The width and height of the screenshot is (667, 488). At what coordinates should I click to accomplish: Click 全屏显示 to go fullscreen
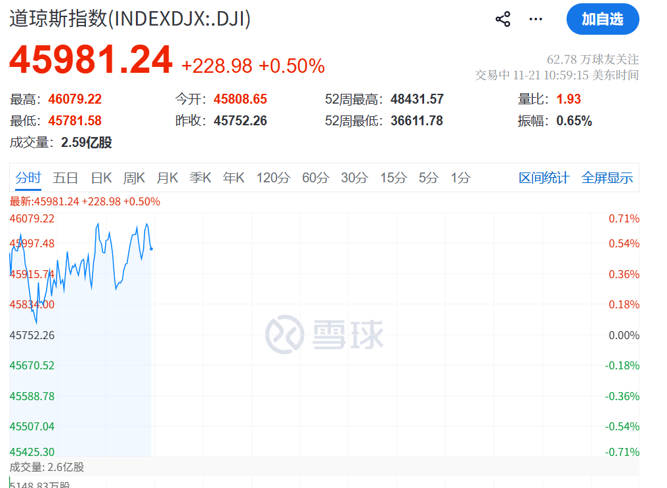pos(607,178)
